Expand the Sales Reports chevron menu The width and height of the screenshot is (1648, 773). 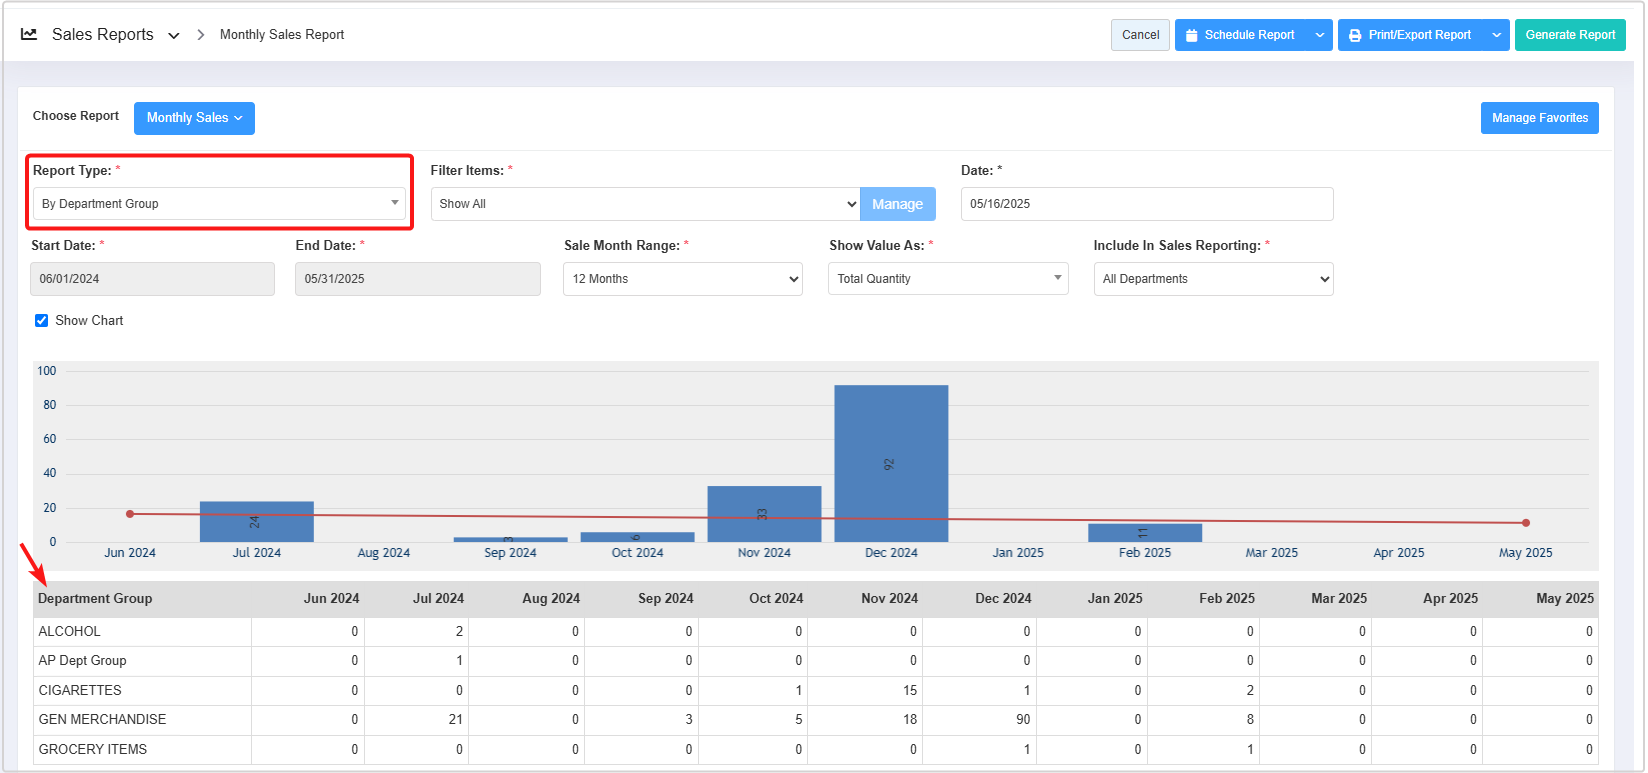(174, 35)
